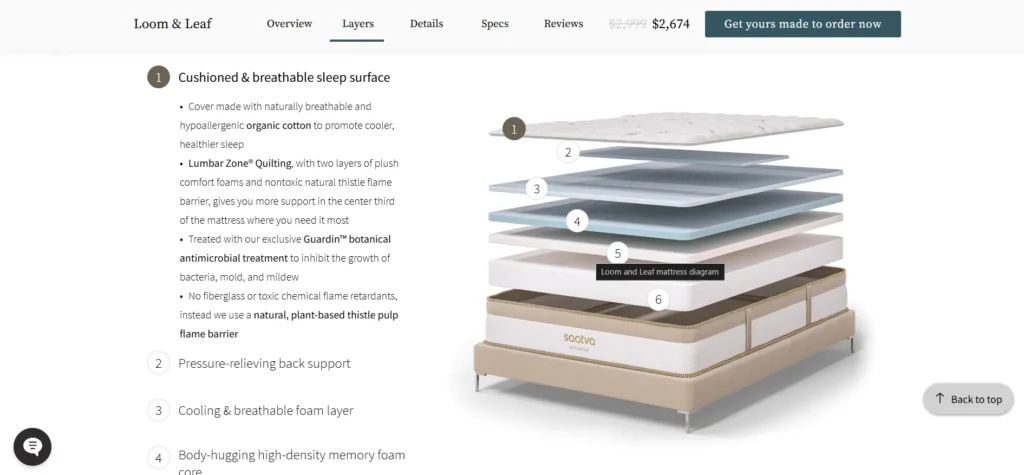1024x475 pixels.
Task: Click the Saatva mattress diagram image
Action: (x=666, y=271)
